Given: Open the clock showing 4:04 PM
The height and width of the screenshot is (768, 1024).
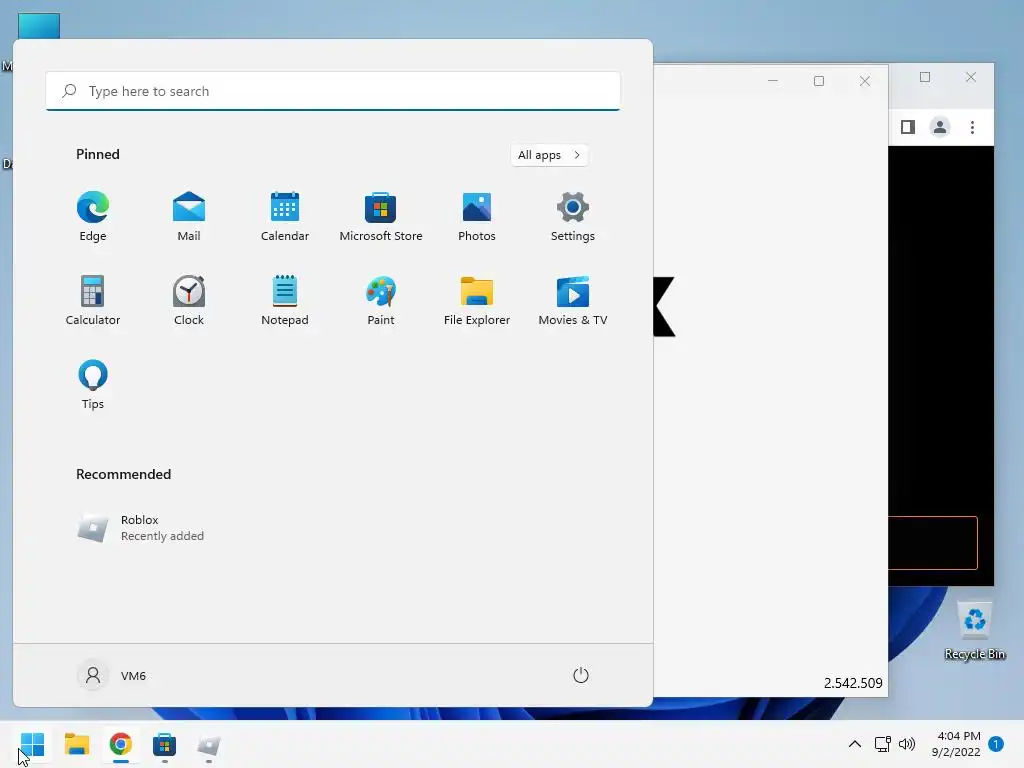Looking at the screenshot, I should point(956,744).
